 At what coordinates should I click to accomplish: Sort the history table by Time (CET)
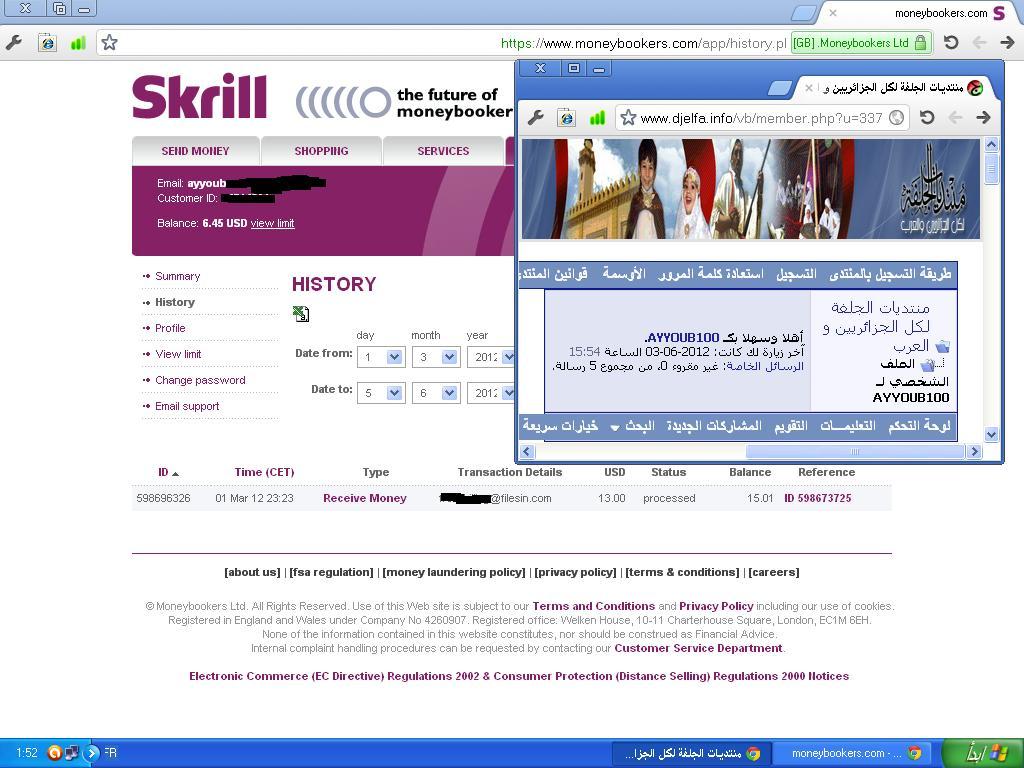(264, 472)
